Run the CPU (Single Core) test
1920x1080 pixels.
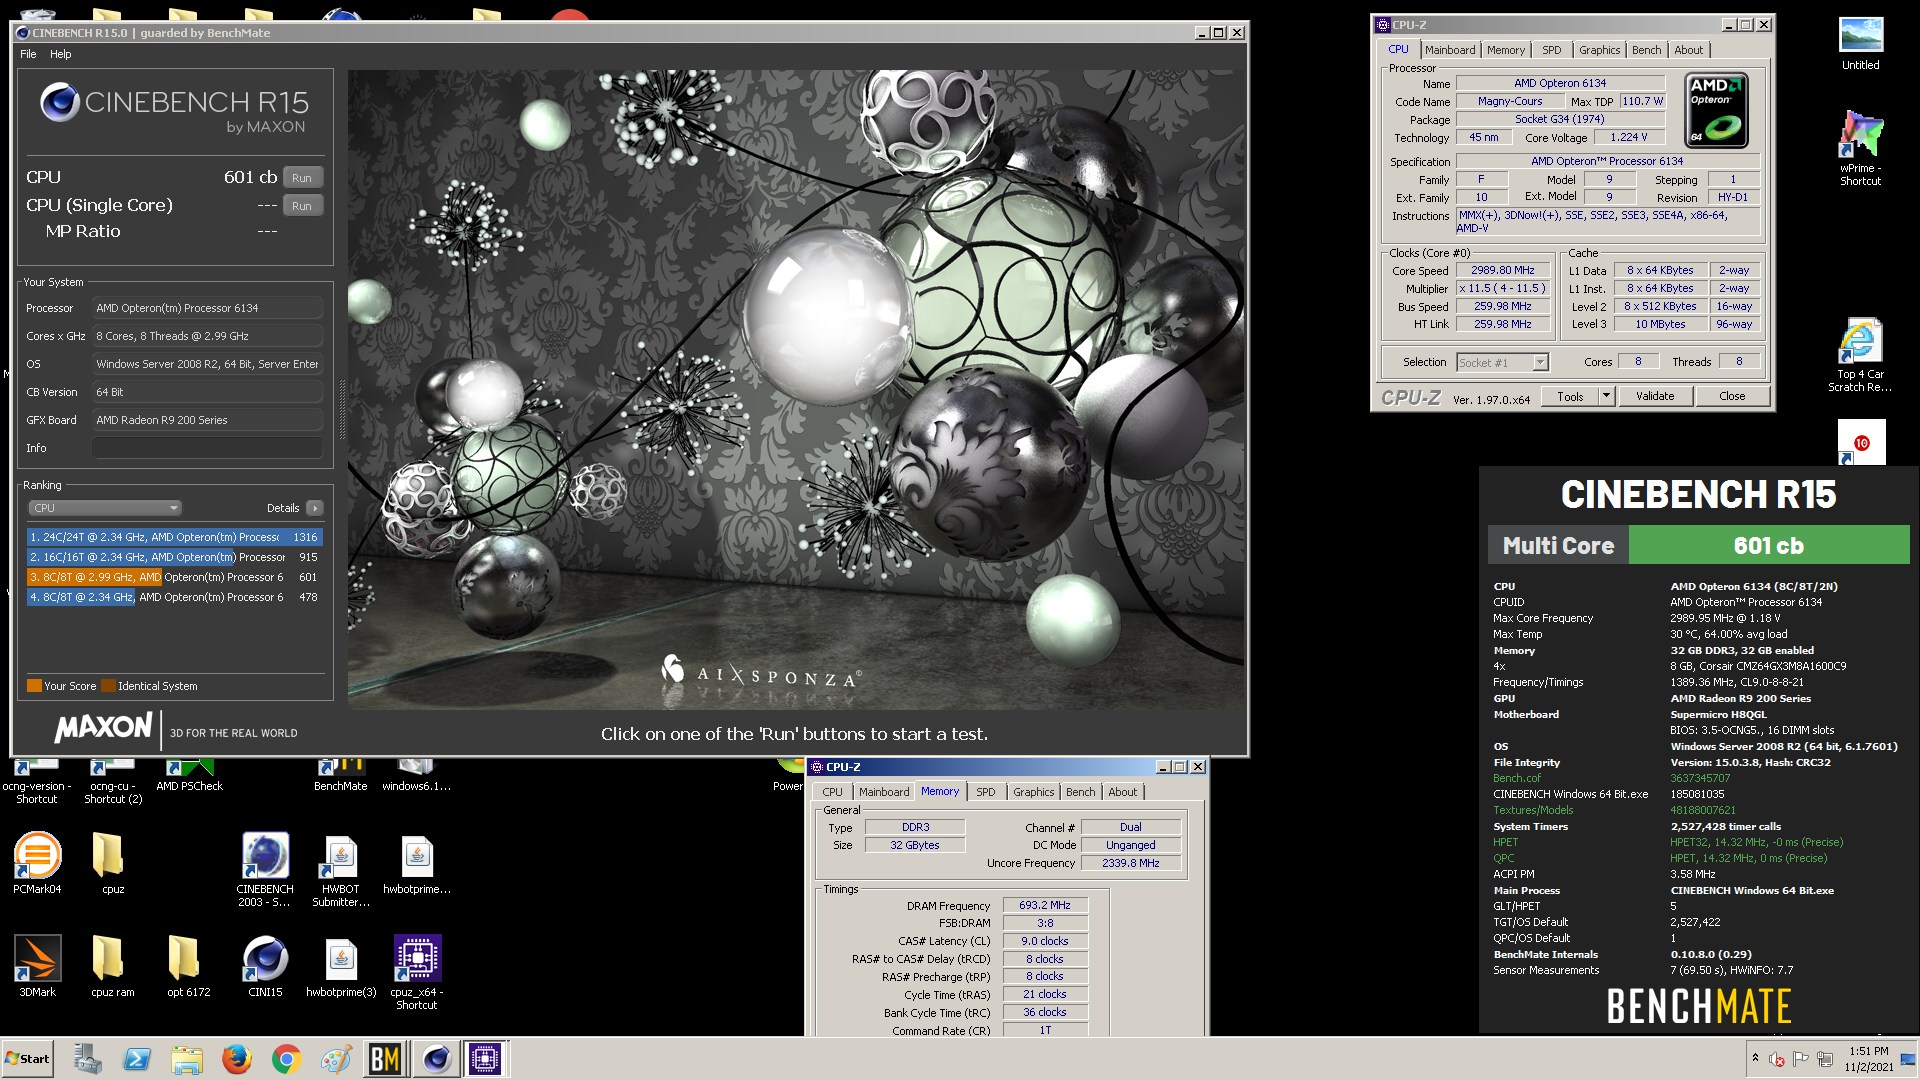point(302,205)
